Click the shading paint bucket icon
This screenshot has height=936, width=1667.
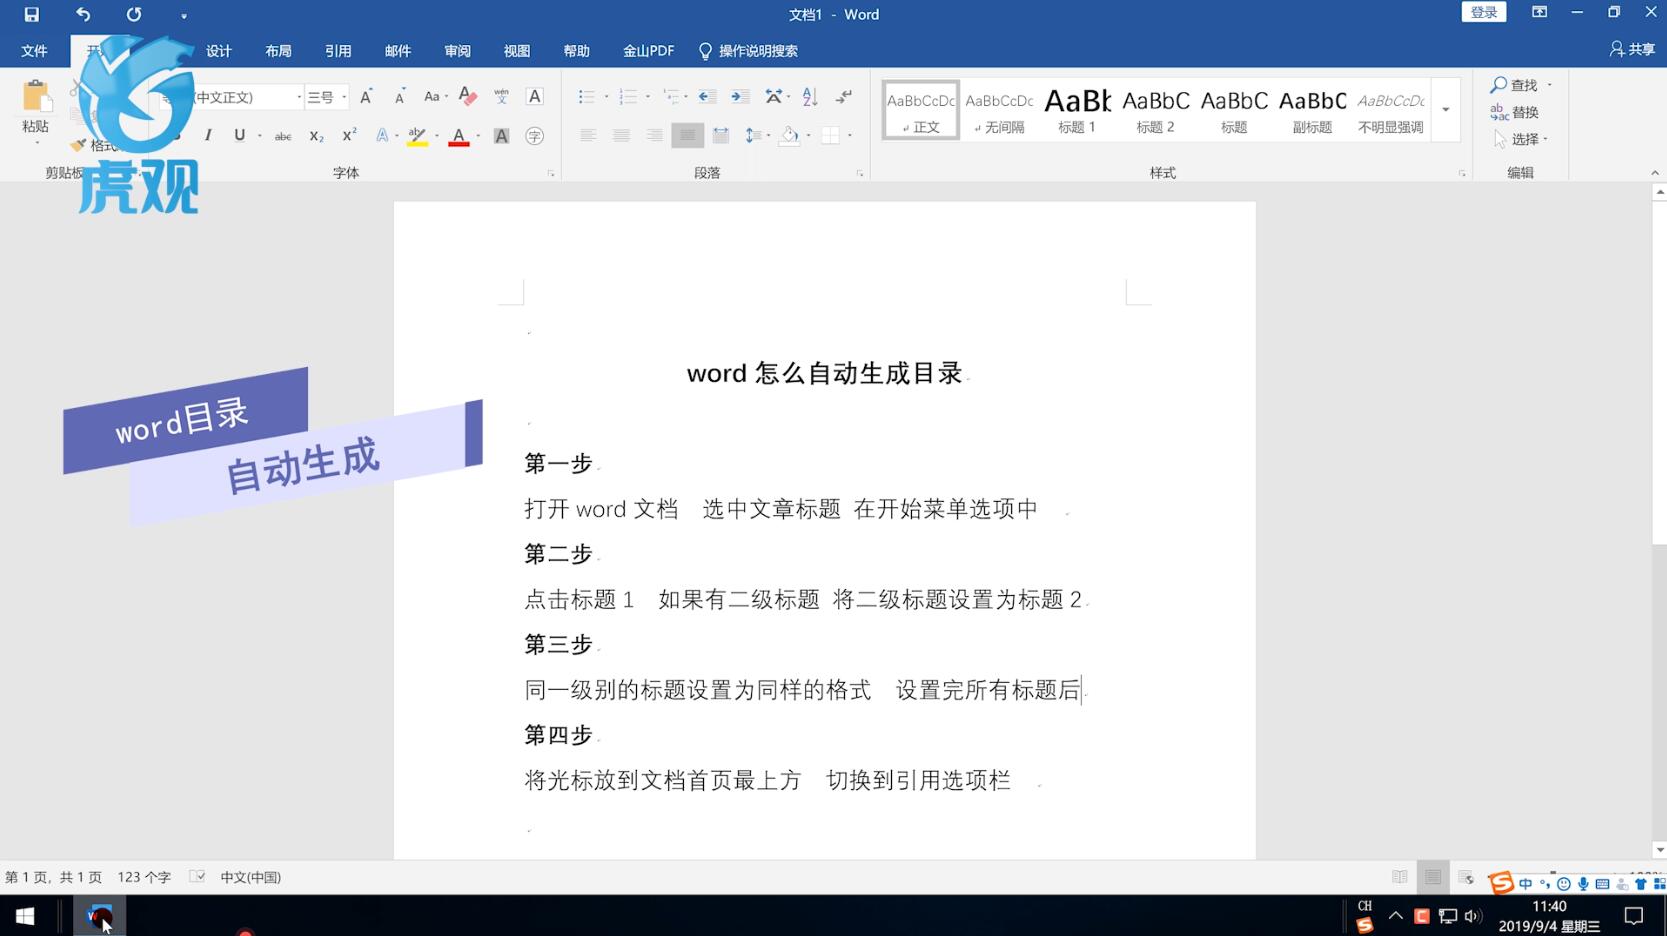(790, 136)
